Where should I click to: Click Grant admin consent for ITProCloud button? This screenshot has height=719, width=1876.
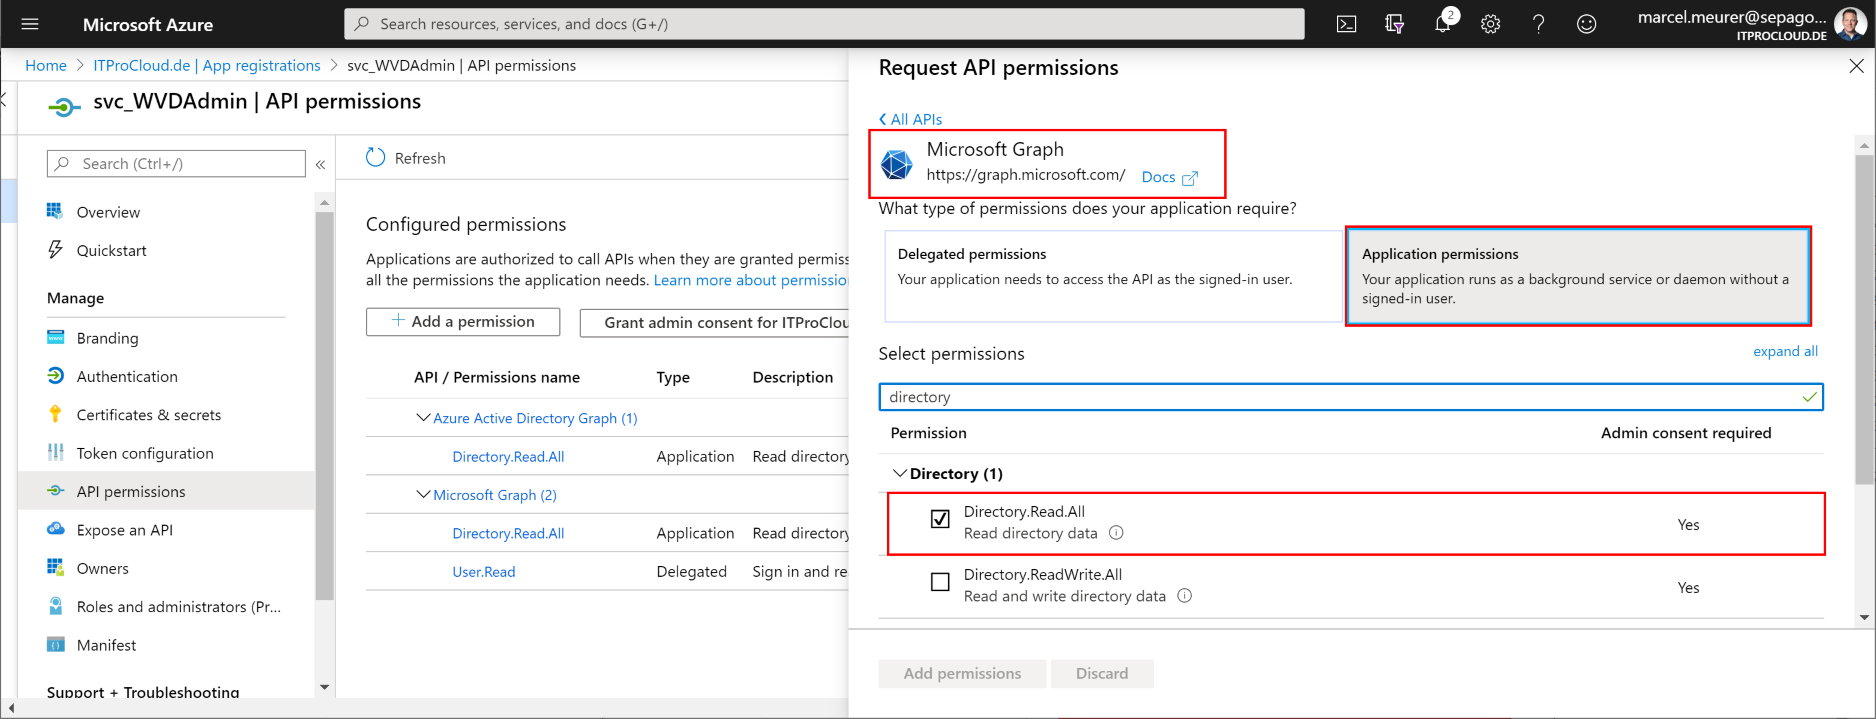pos(714,322)
